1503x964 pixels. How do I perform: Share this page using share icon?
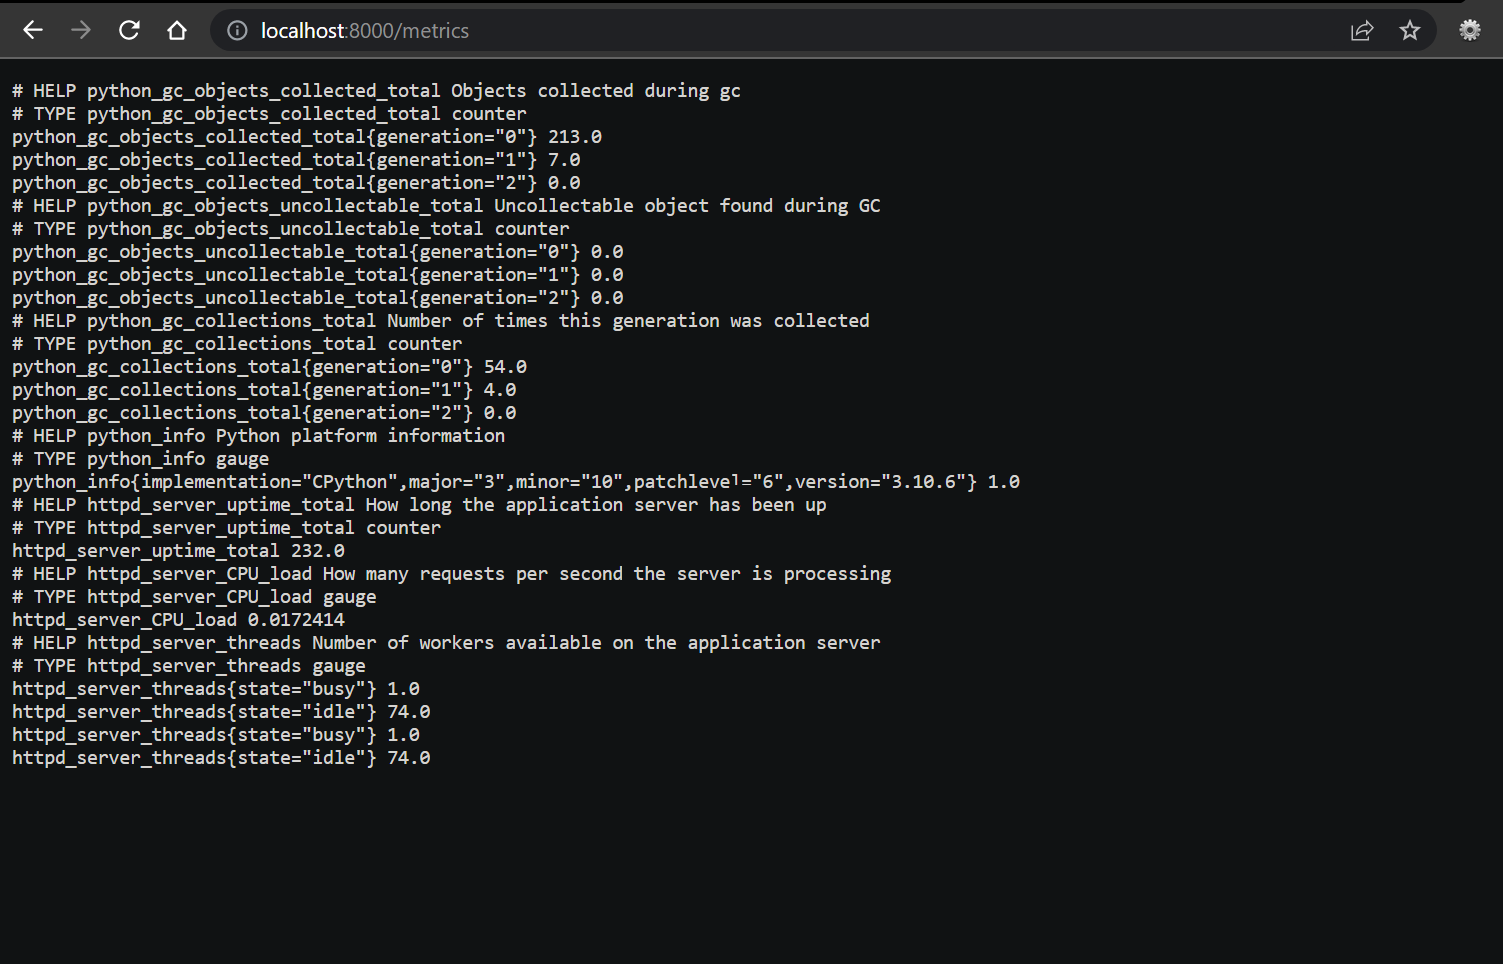(x=1362, y=31)
